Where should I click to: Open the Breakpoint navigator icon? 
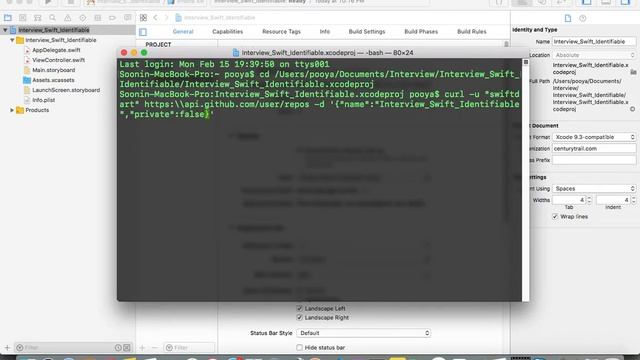click(112, 18)
